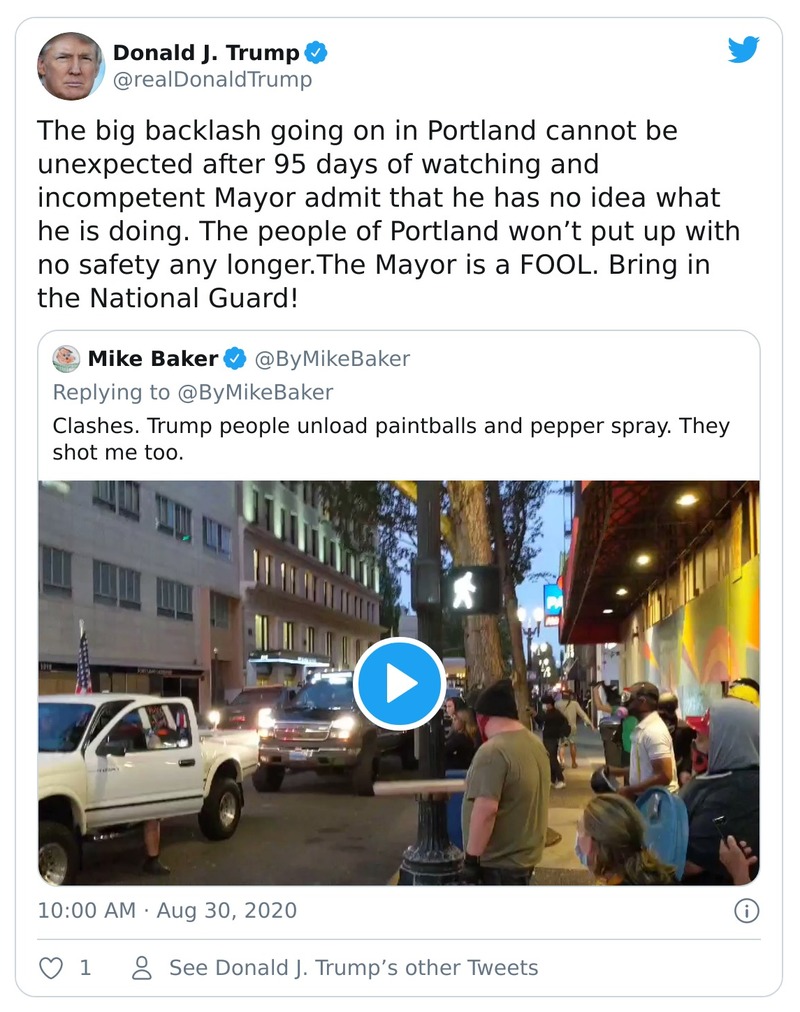The image size is (800, 1012).
Task: Click the quoted tweet text about clashes
Action: (391, 439)
